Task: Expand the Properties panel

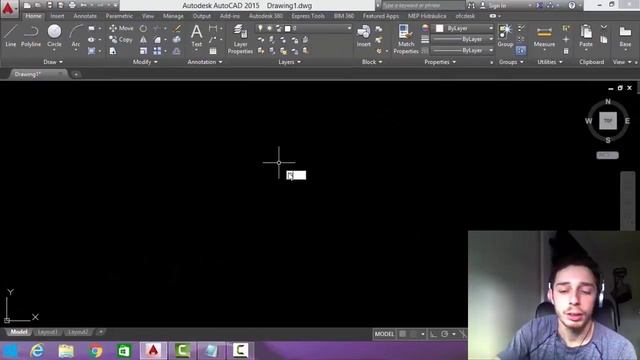Action: pos(440,62)
